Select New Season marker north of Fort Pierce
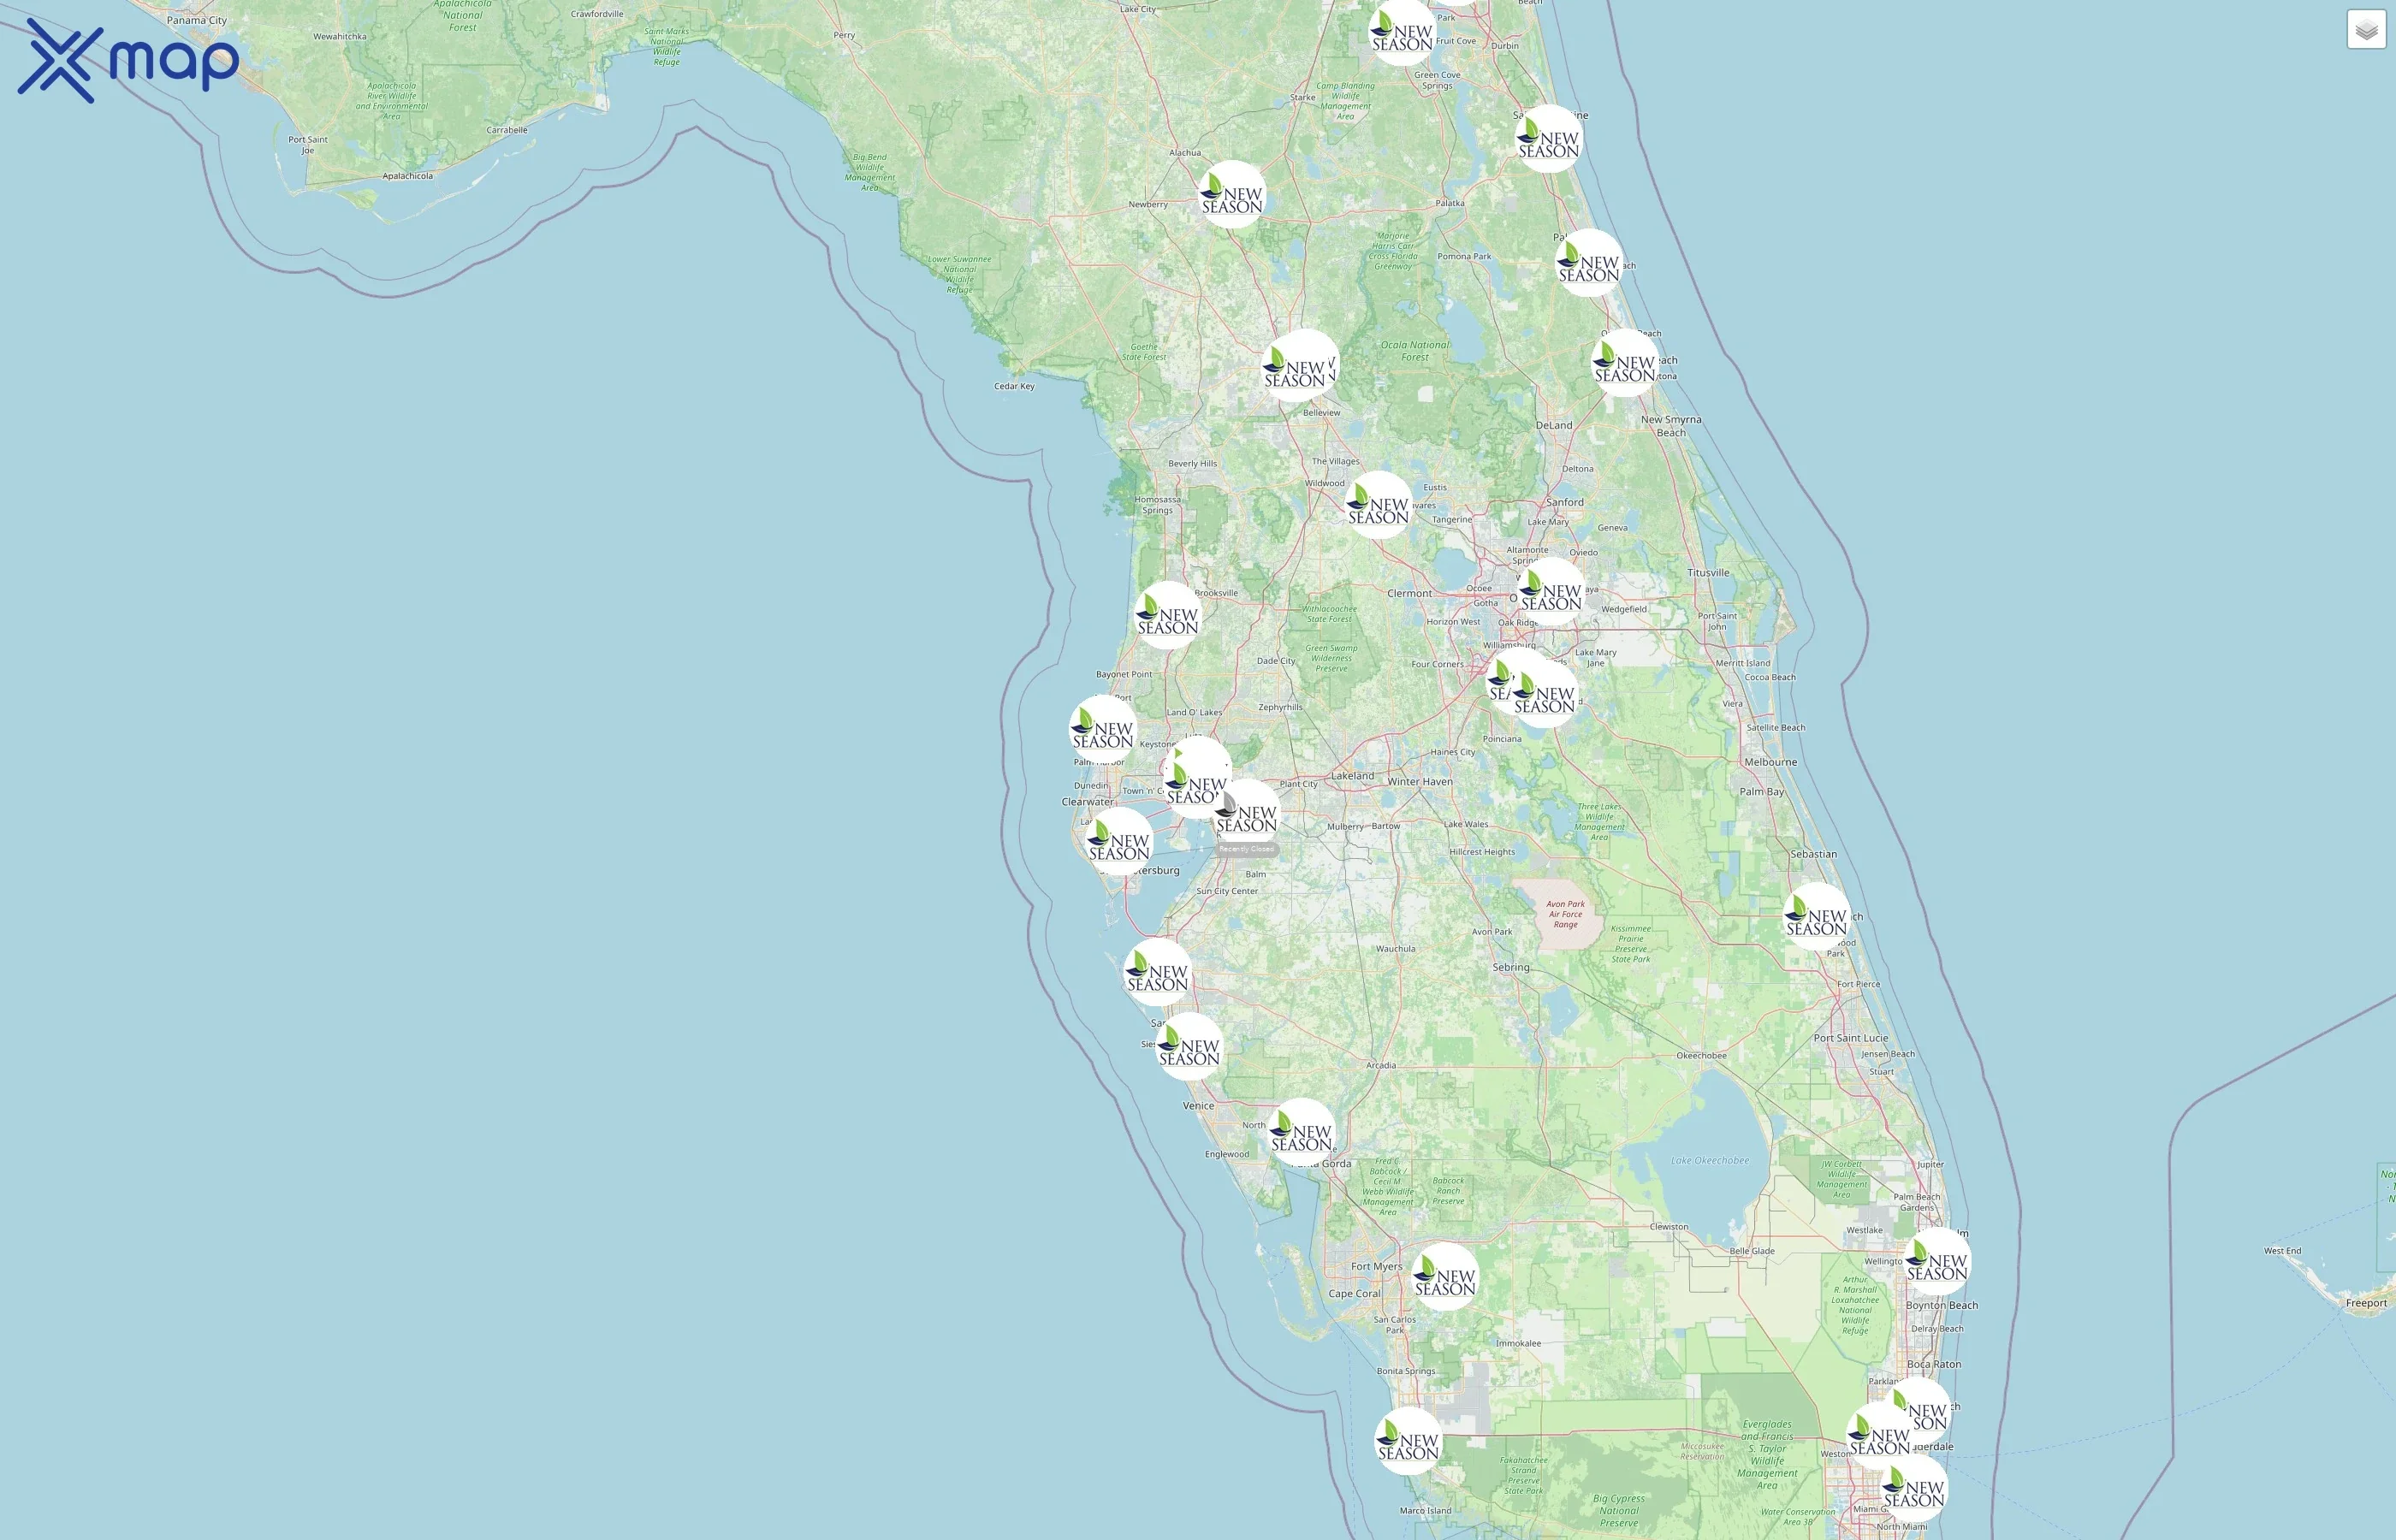 [1817, 917]
